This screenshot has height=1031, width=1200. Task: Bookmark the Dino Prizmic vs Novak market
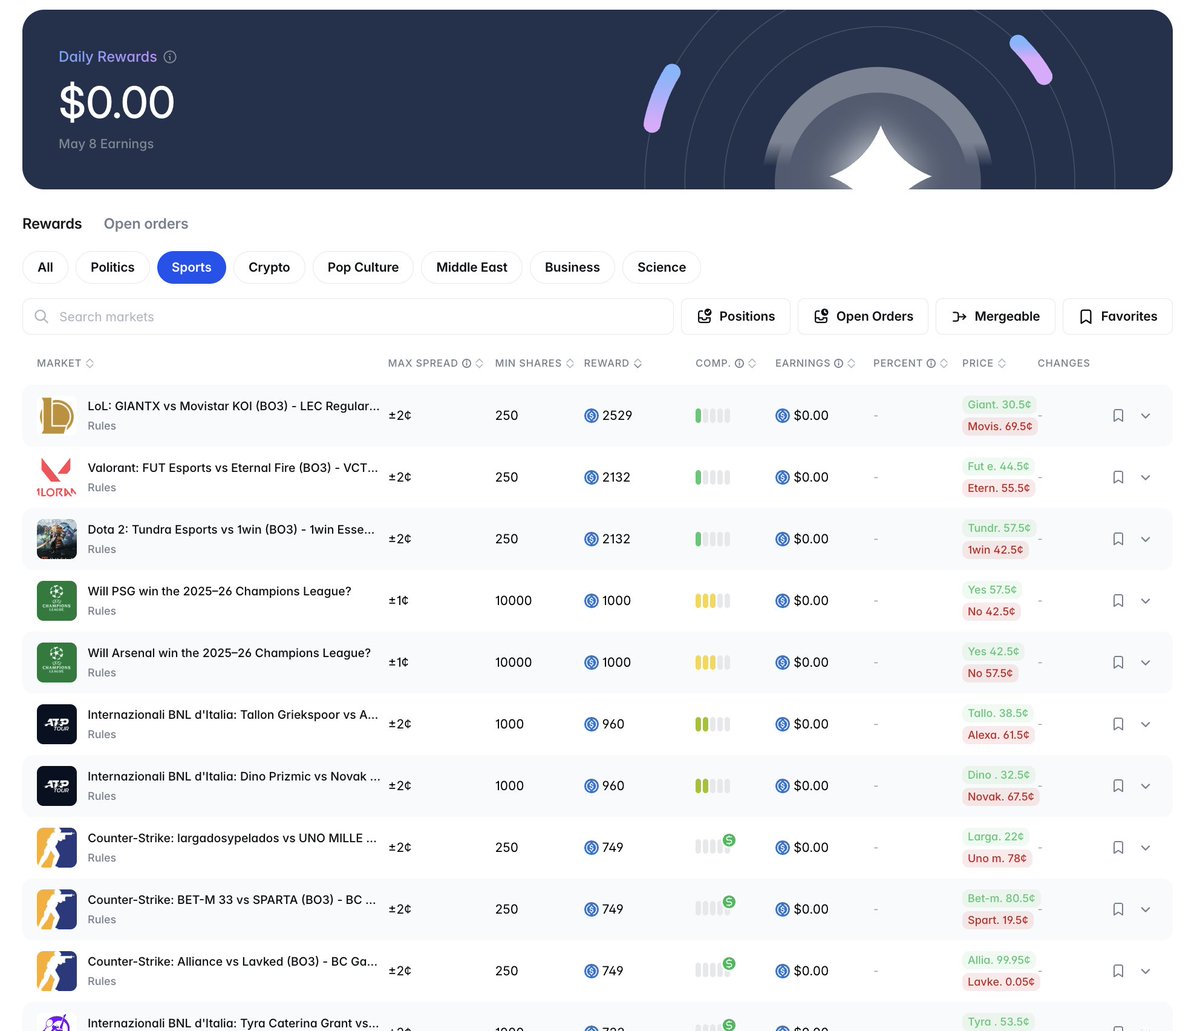click(x=1118, y=786)
